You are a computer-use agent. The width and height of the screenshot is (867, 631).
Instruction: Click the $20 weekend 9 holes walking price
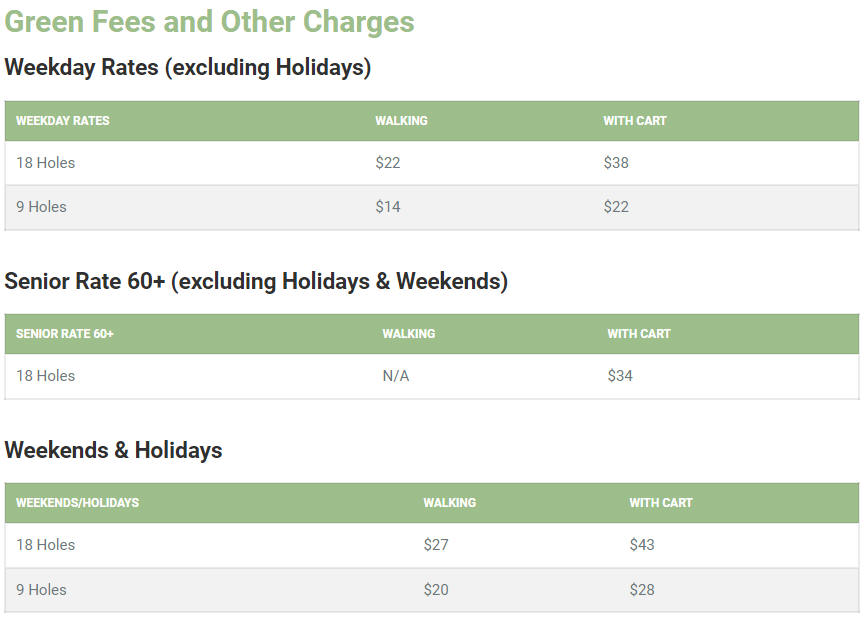point(436,590)
